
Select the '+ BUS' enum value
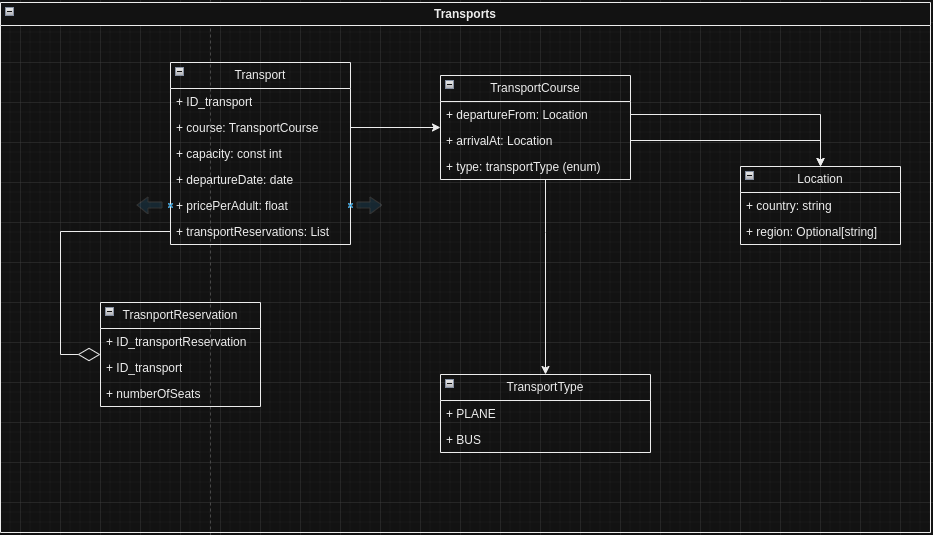[545, 440]
